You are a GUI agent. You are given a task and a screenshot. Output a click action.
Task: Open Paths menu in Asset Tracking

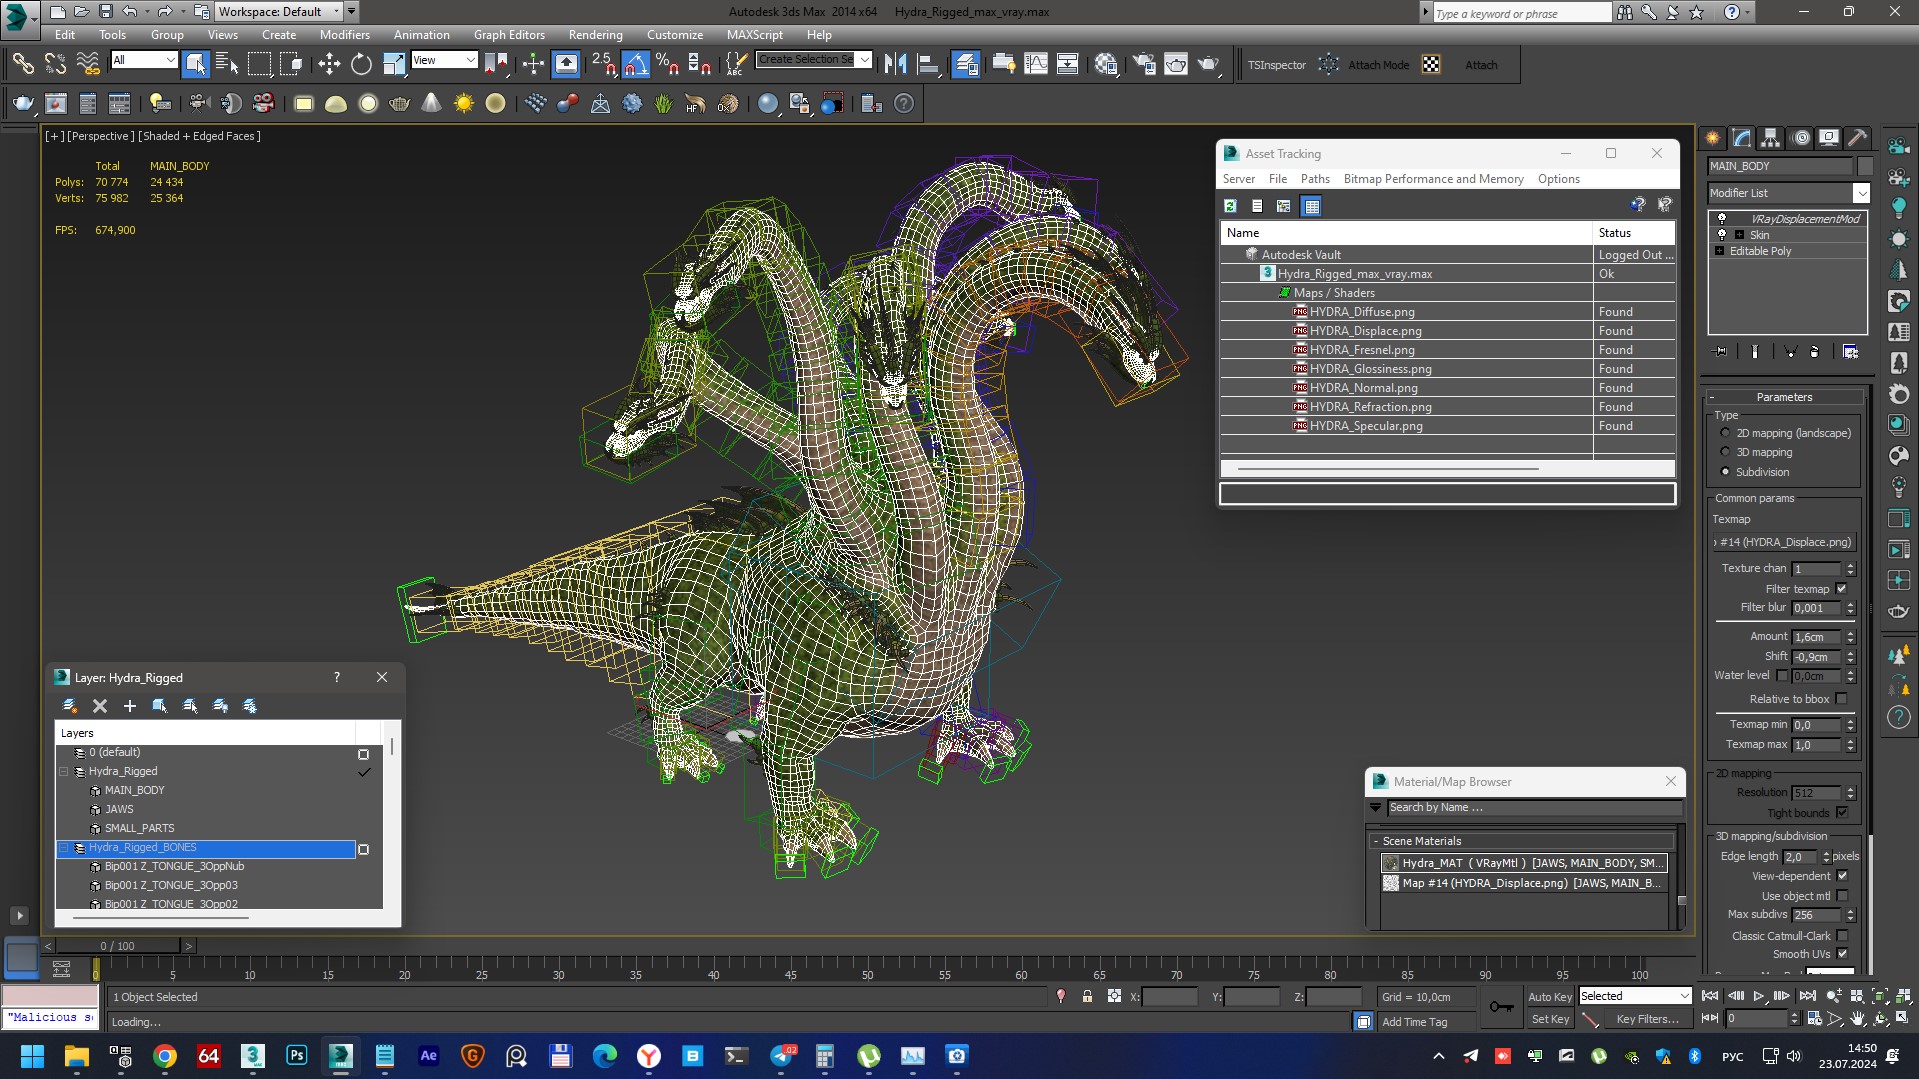1315,179
